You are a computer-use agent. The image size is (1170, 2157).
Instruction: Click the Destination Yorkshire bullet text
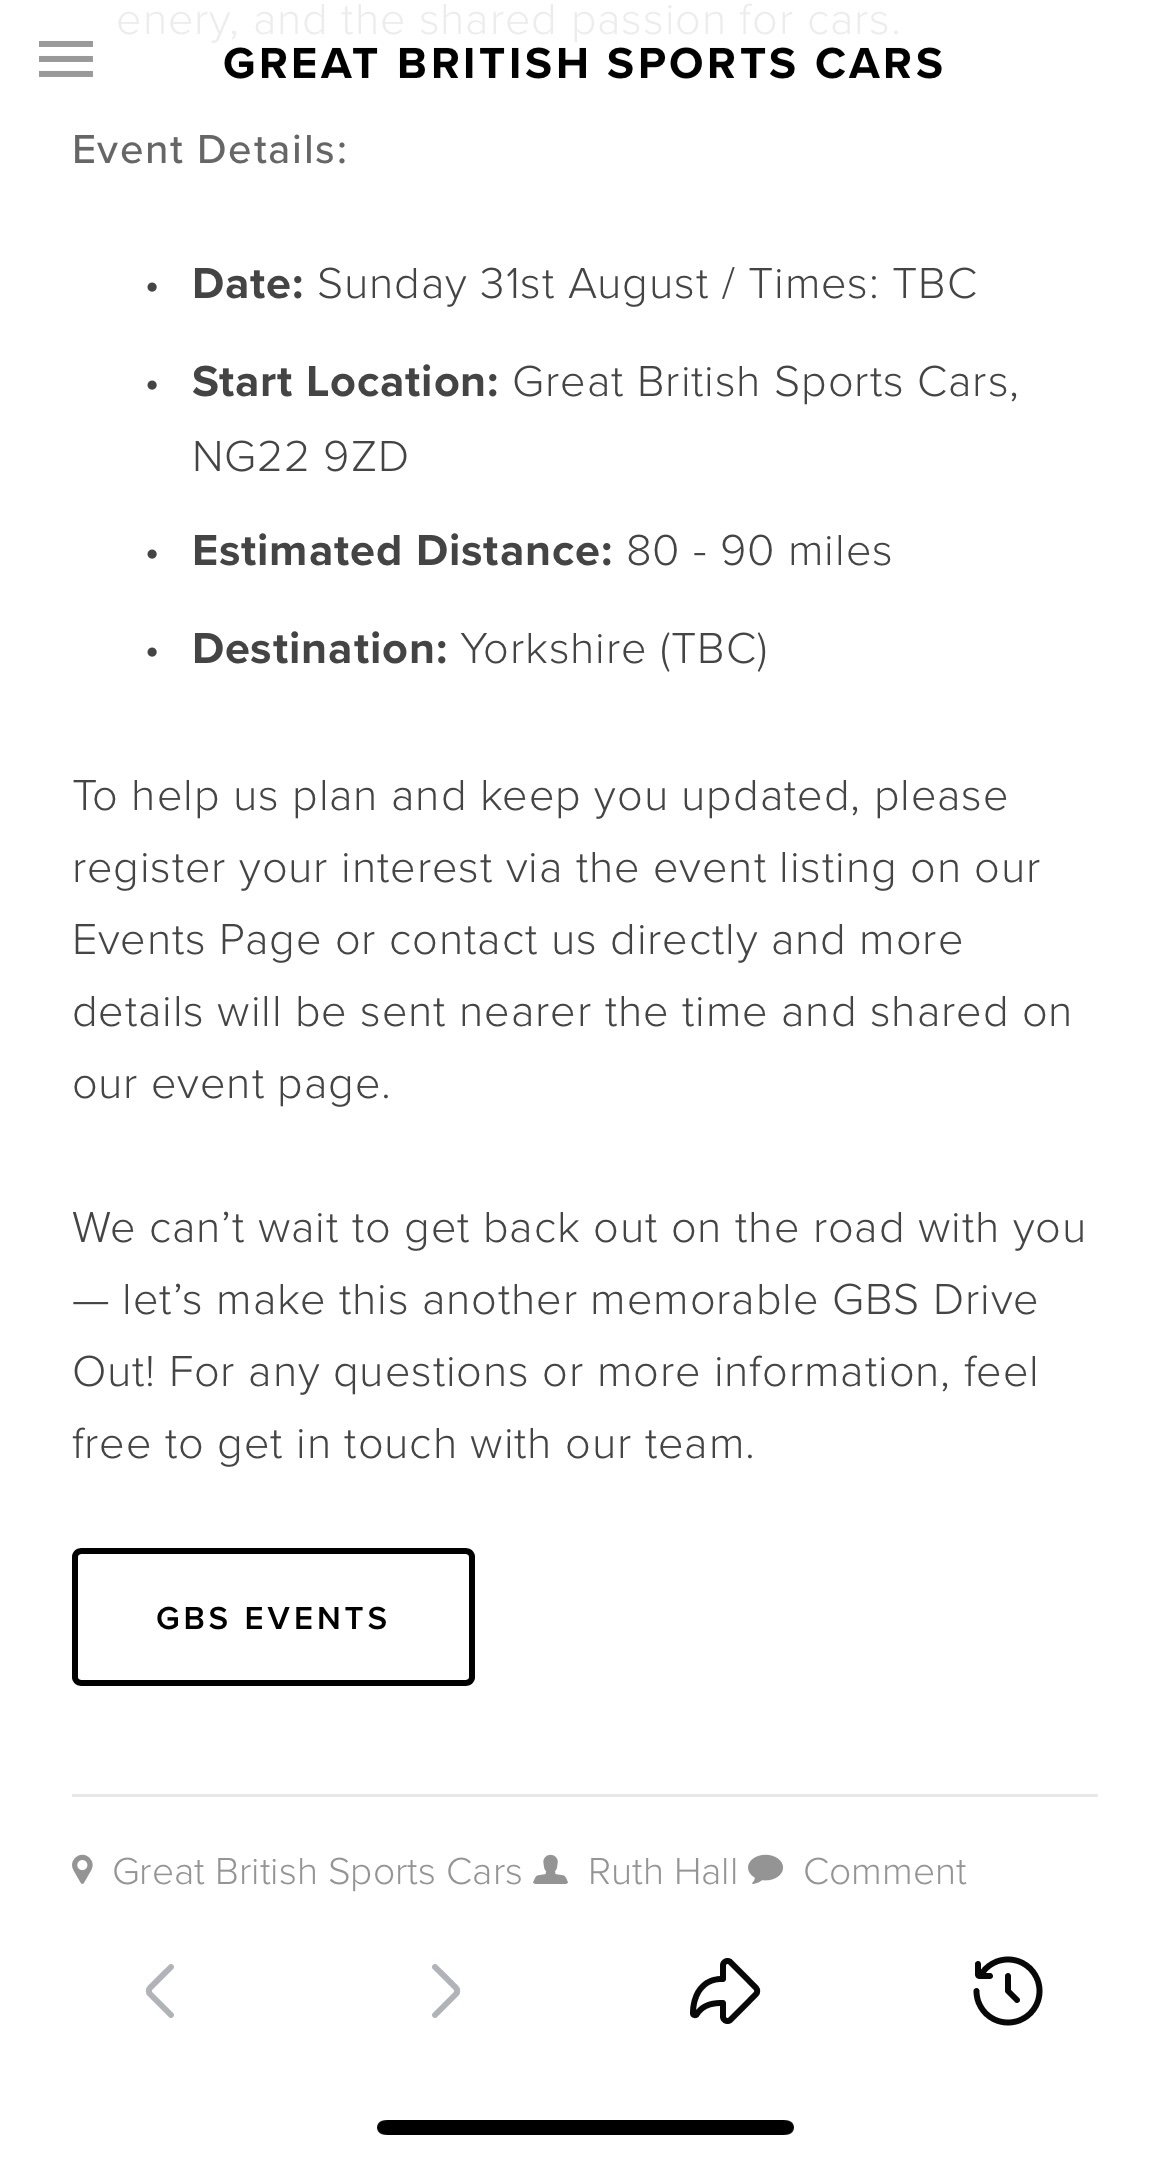tap(479, 649)
